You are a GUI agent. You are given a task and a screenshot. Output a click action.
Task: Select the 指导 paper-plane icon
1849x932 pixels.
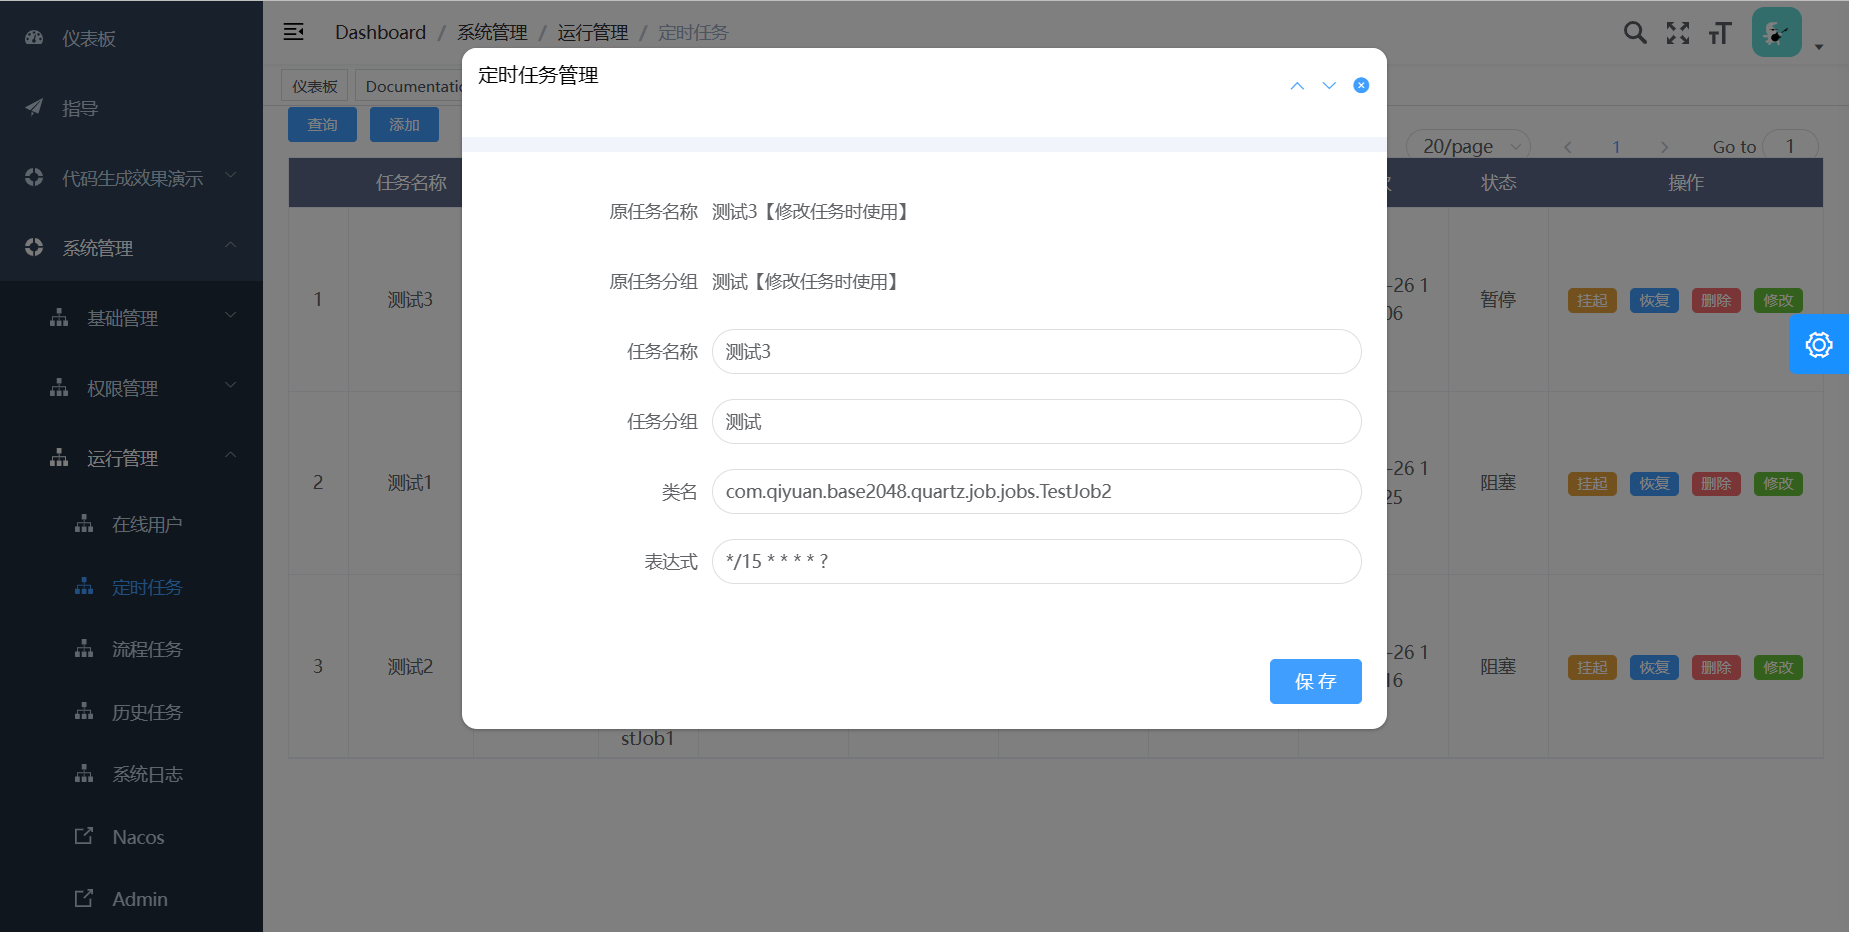point(33,107)
